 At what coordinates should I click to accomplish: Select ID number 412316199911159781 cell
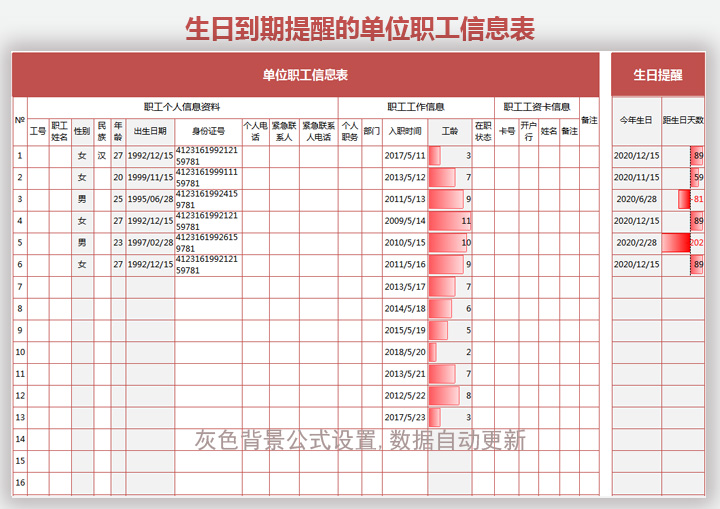pos(208,178)
